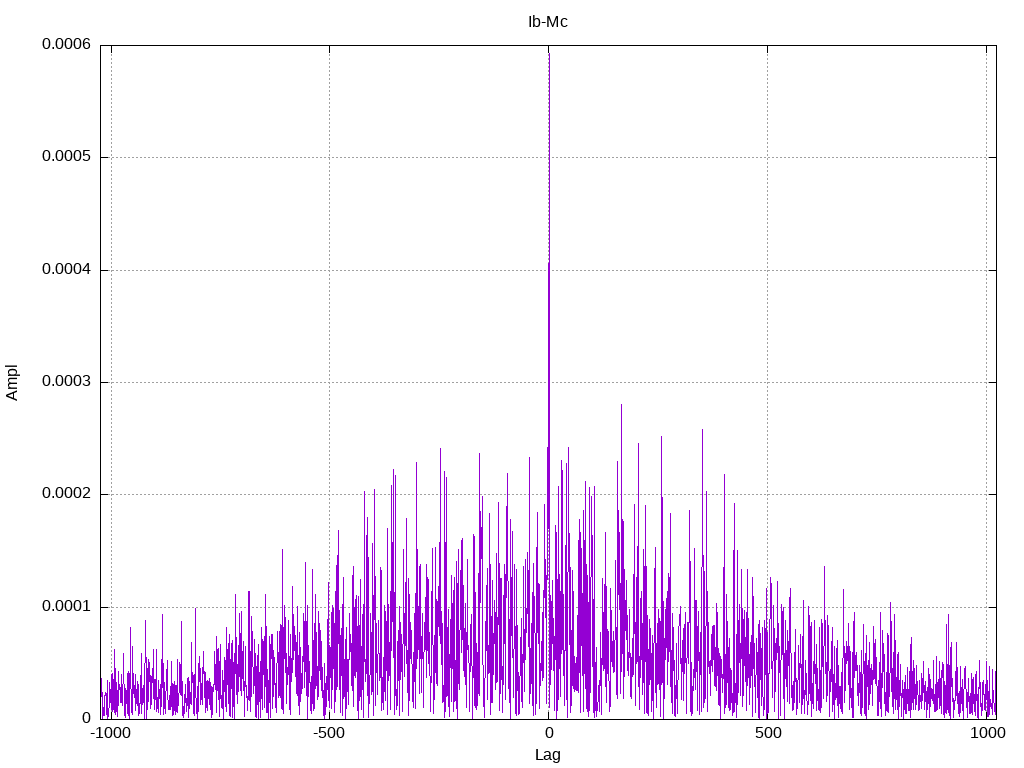Viewport: 1024px width, 768px height.
Task: Click the x-axis tick label 0
Action: coord(549,733)
